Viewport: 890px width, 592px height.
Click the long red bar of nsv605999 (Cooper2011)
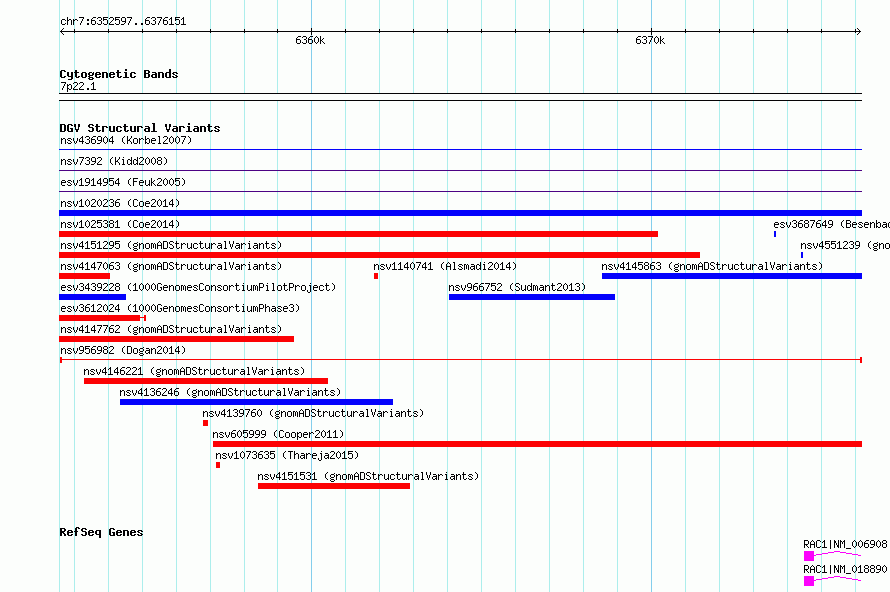(538, 444)
